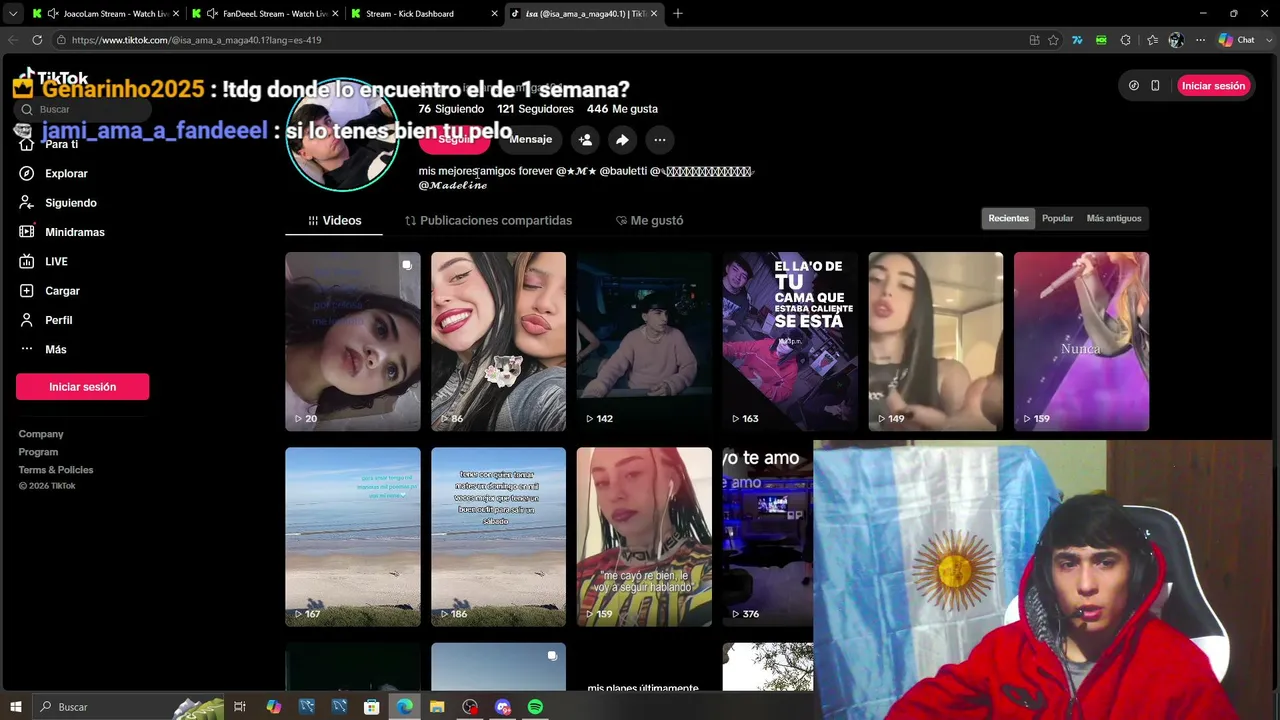Viewport: 1280px width, 720px height.
Task: Click Iniciar sesión in the top-right header
Action: coord(1213,86)
